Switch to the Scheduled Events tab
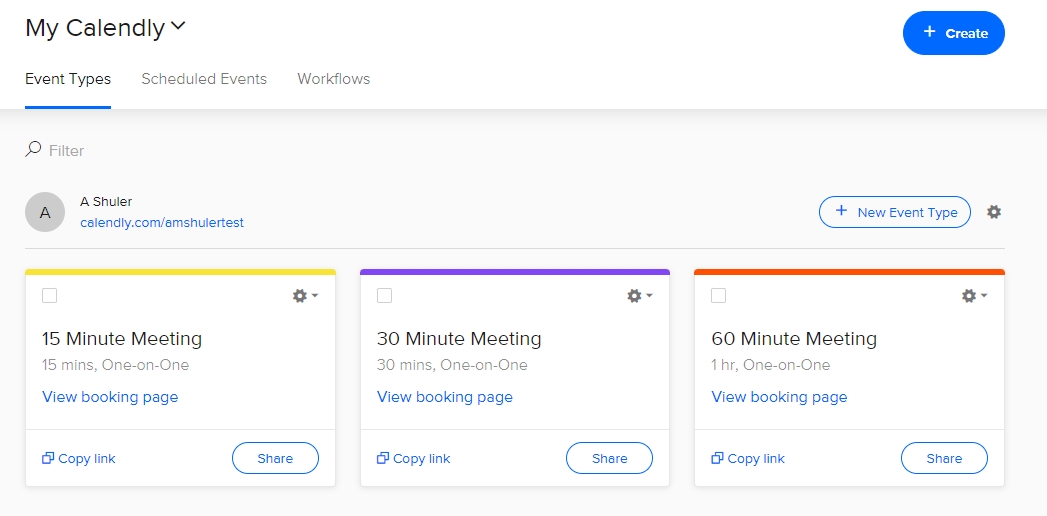Image resolution: width=1047 pixels, height=516 pixels. click(x=204, y=79)
